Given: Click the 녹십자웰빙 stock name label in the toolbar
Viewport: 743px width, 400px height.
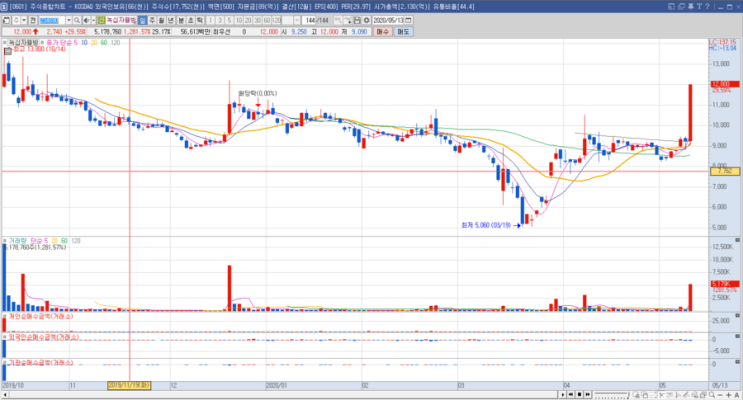Looking at the screenshot, I should point(121,20).
